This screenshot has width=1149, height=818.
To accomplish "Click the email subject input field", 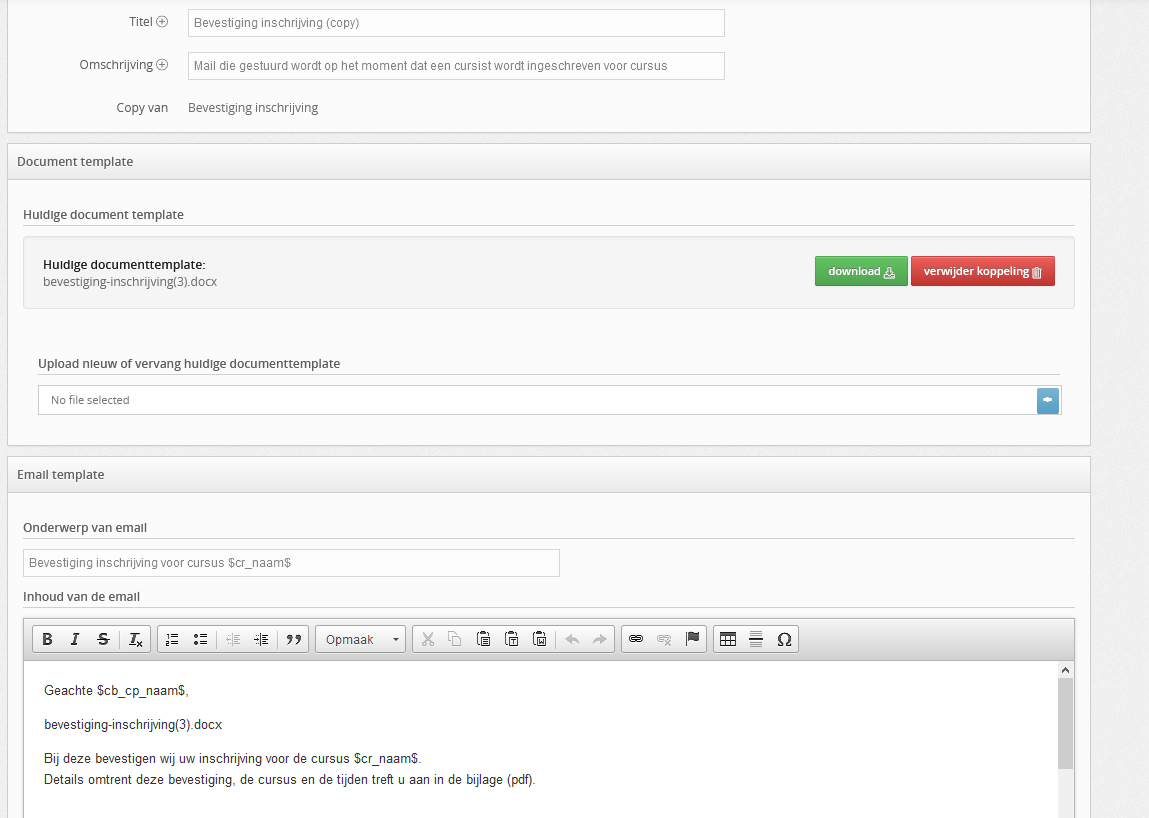I will click(x=291, y=563).
